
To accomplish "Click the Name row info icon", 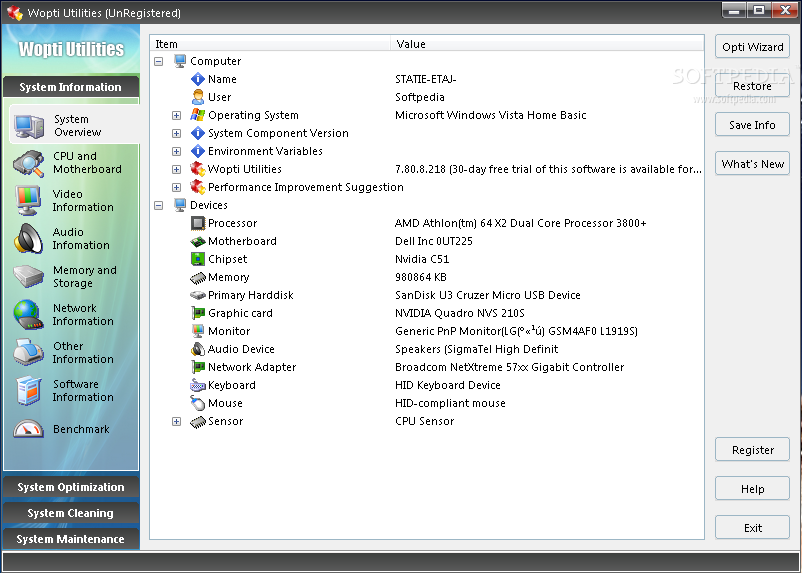I will coord(197,79).
